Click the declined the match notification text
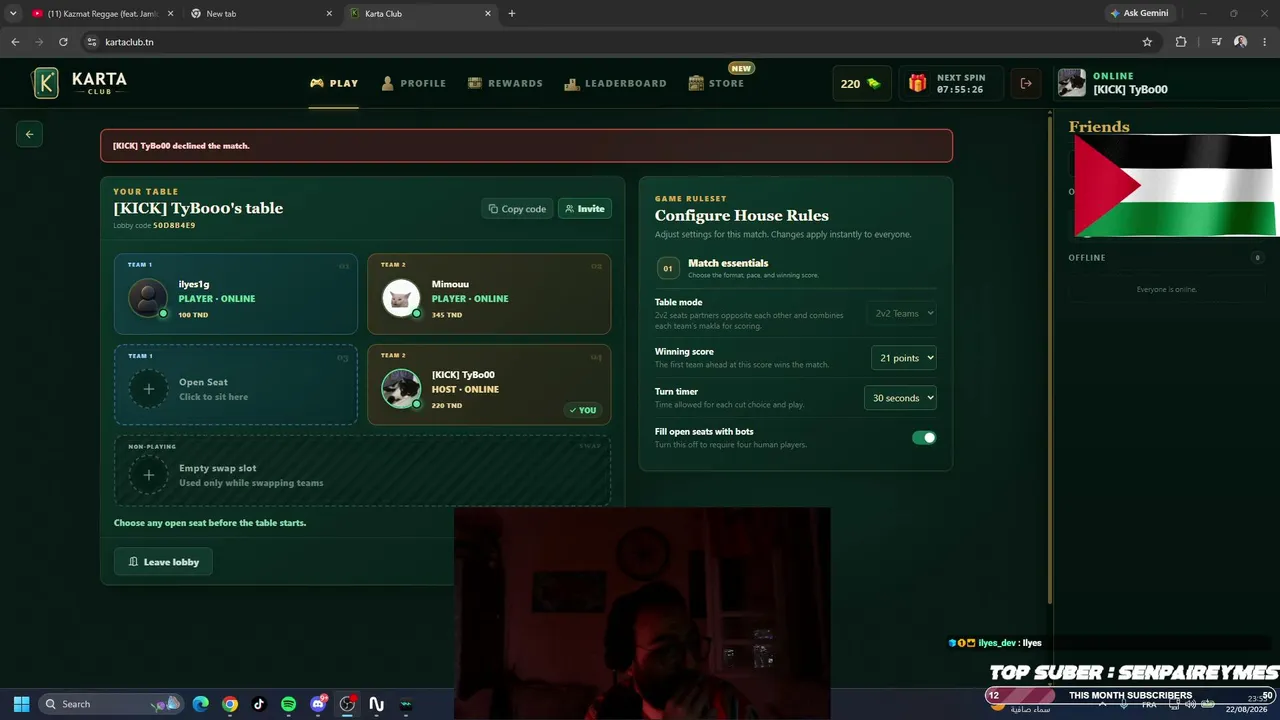Viewport: 1280px width, 720px height. (181, 146)
